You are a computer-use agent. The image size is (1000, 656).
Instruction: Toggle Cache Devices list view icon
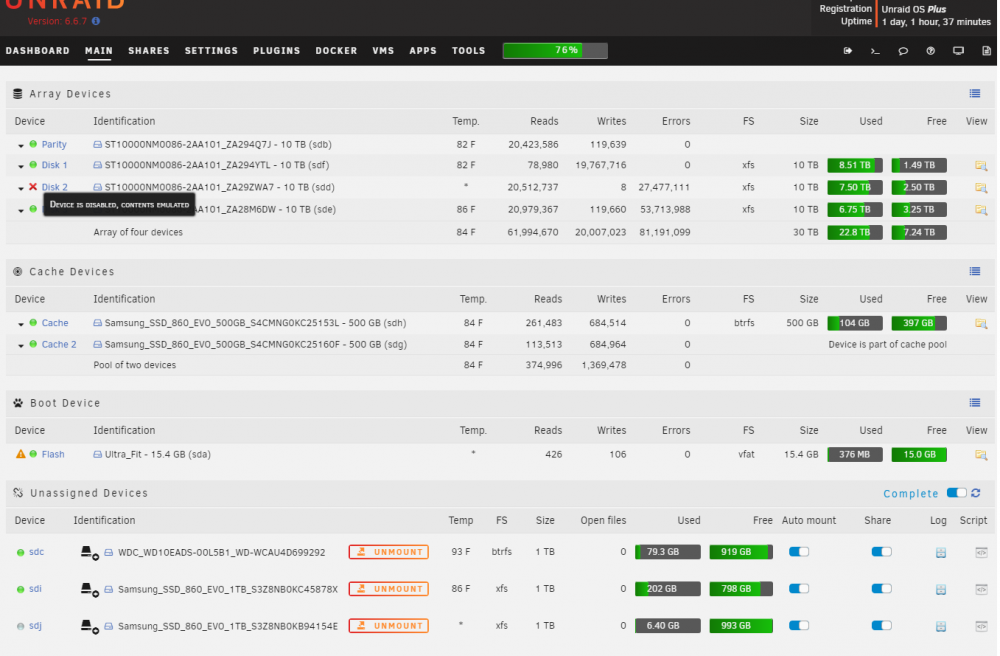tap(974, 272)
